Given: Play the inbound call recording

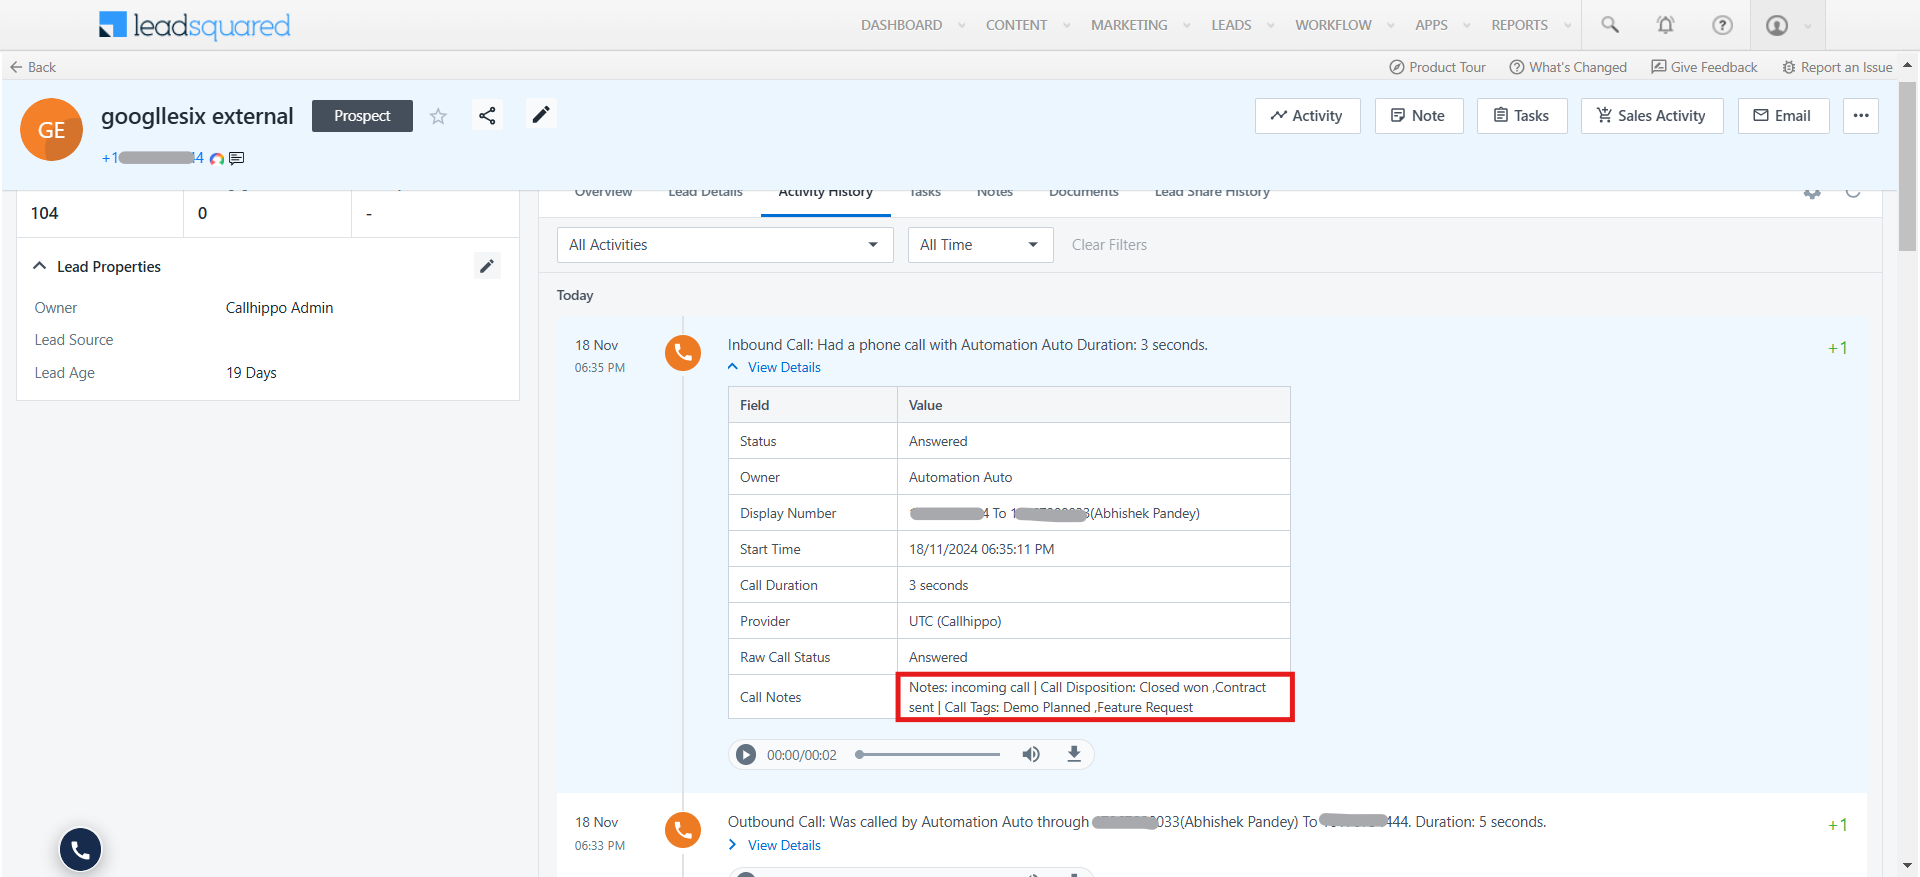Looking at the screenshot, I should 746,755.
